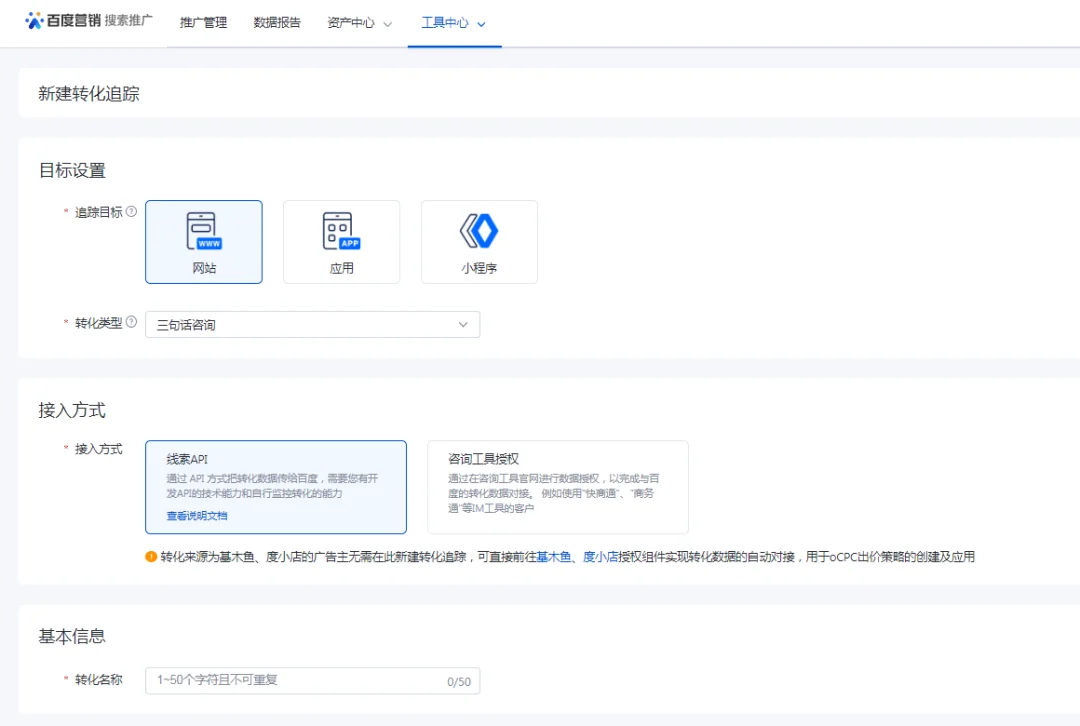
Task: Click the orange warning notice icon
Action: click(x=151, y=557)
